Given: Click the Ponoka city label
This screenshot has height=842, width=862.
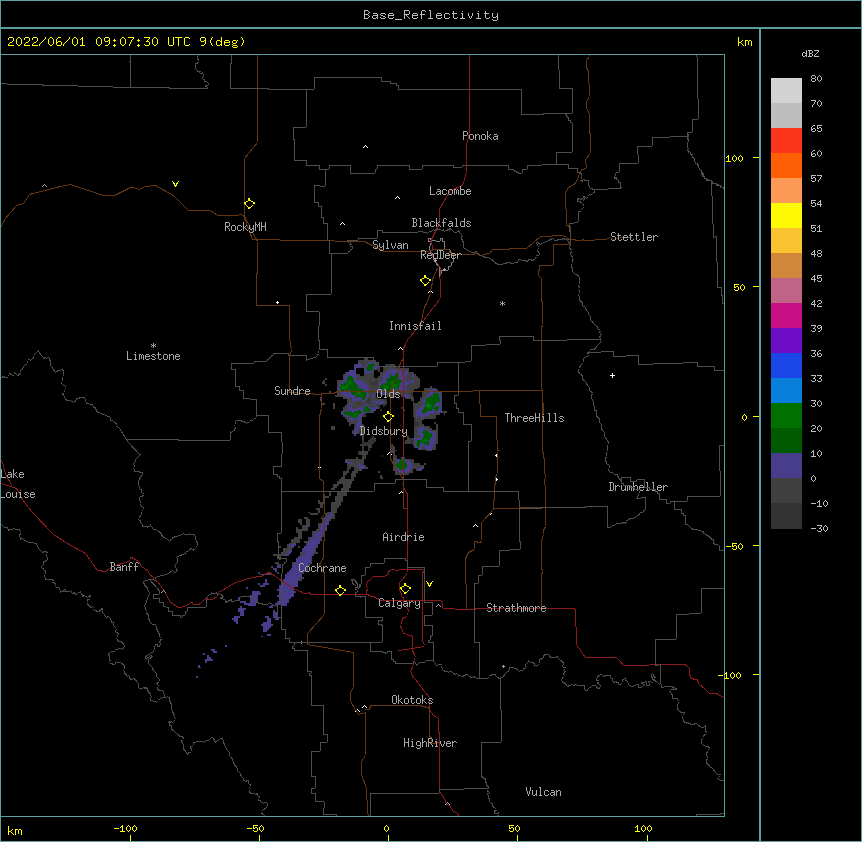Looking at the screenshot, I should point(480,136).
